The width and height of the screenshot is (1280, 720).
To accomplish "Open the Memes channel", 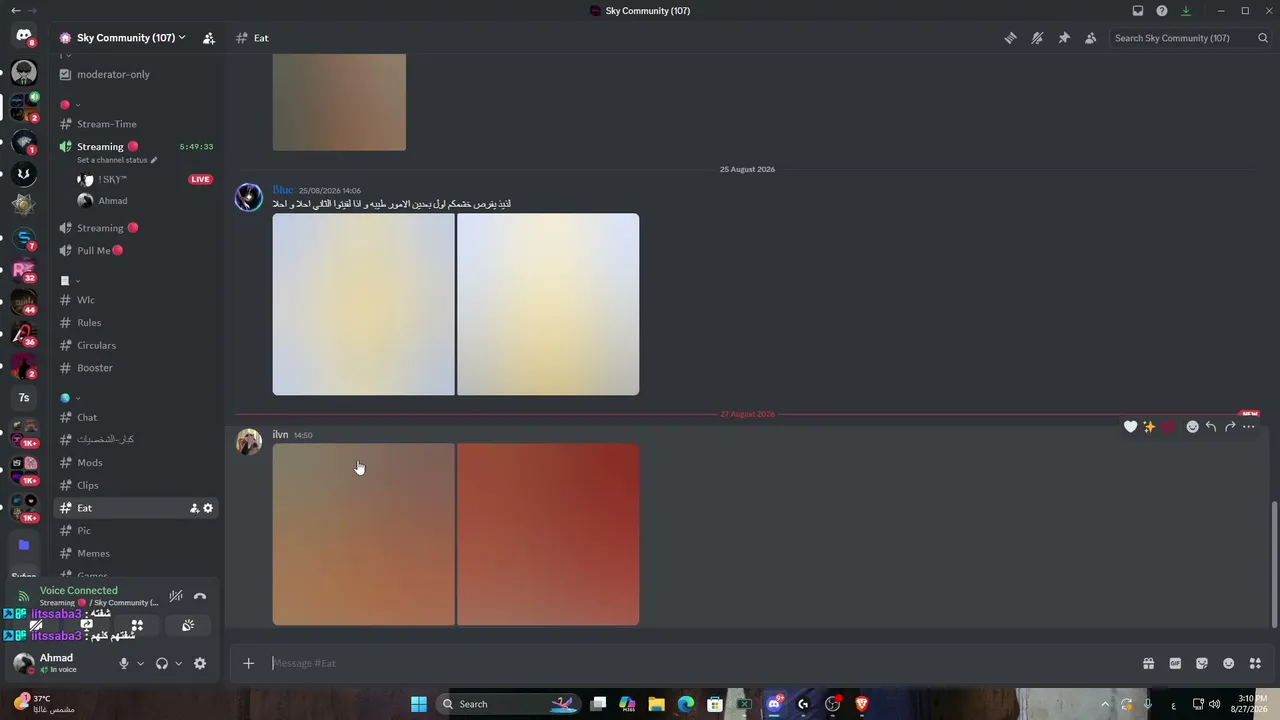I will click(136, 553).
